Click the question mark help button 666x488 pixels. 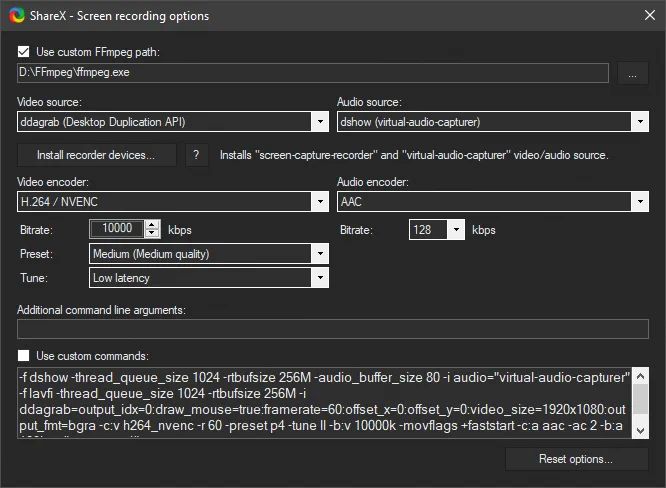tap(197, 155)
